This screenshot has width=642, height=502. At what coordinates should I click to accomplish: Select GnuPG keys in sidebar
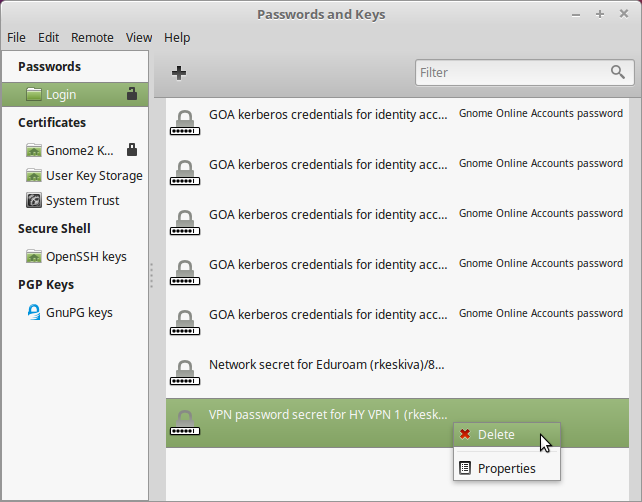(x=75, y=312)
